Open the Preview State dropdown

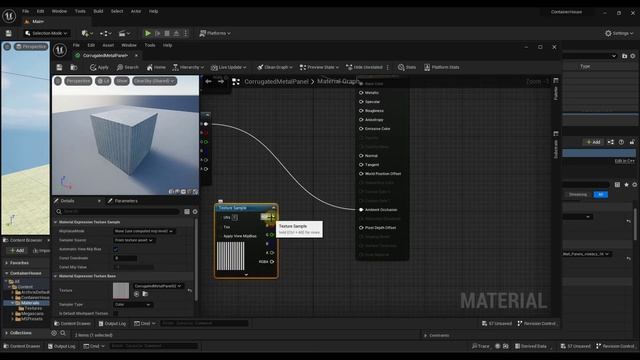[x=319, y=67]
